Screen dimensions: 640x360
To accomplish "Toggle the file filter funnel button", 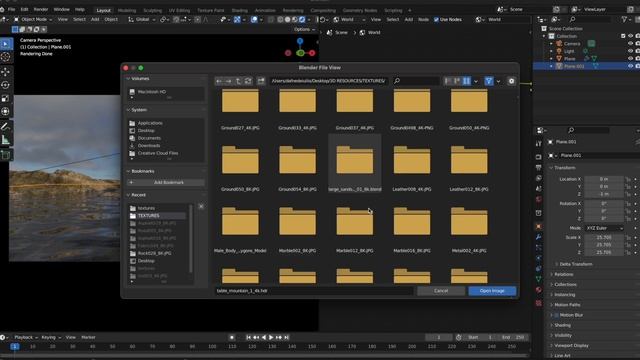I will pos(489,81).
